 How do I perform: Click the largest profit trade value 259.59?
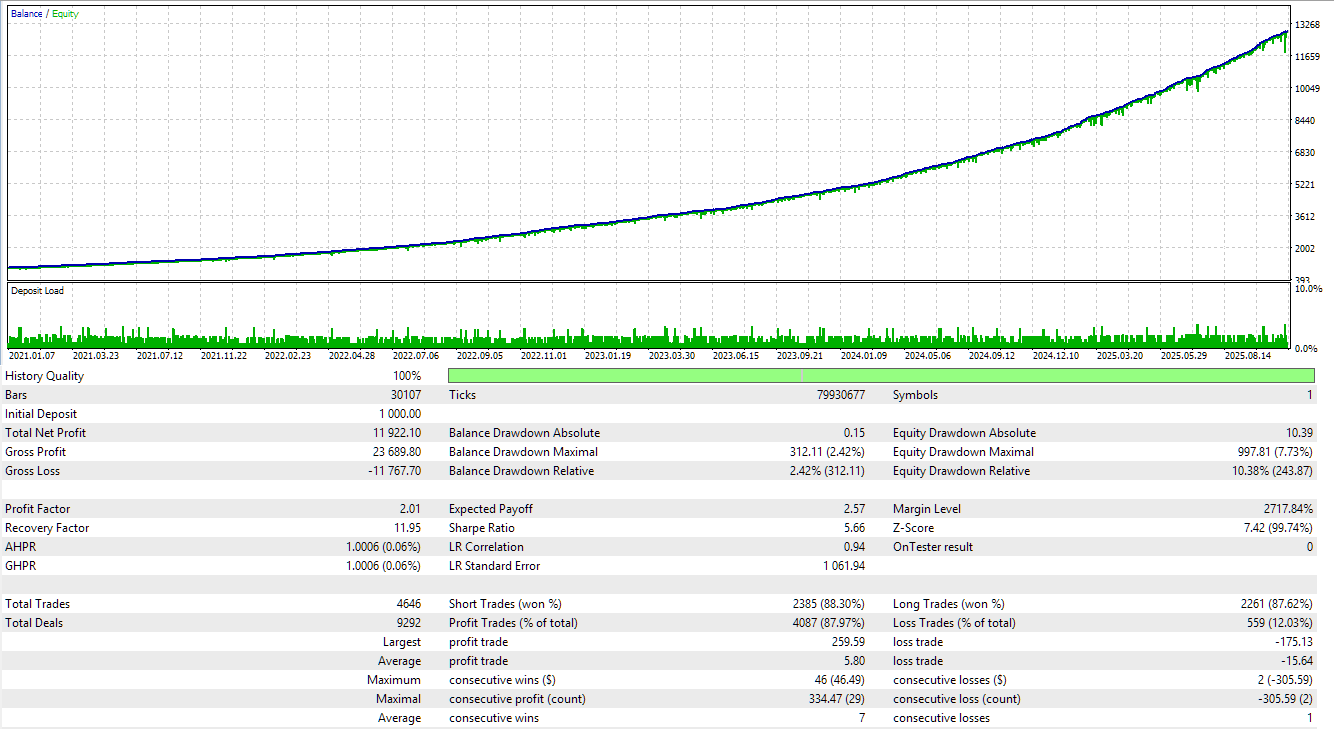tap(848, 642)
